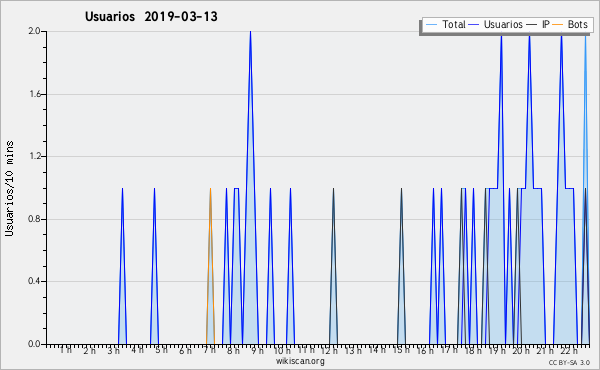Click the Bots legend entry
The image size is (600, 370).
pos(570,24)
